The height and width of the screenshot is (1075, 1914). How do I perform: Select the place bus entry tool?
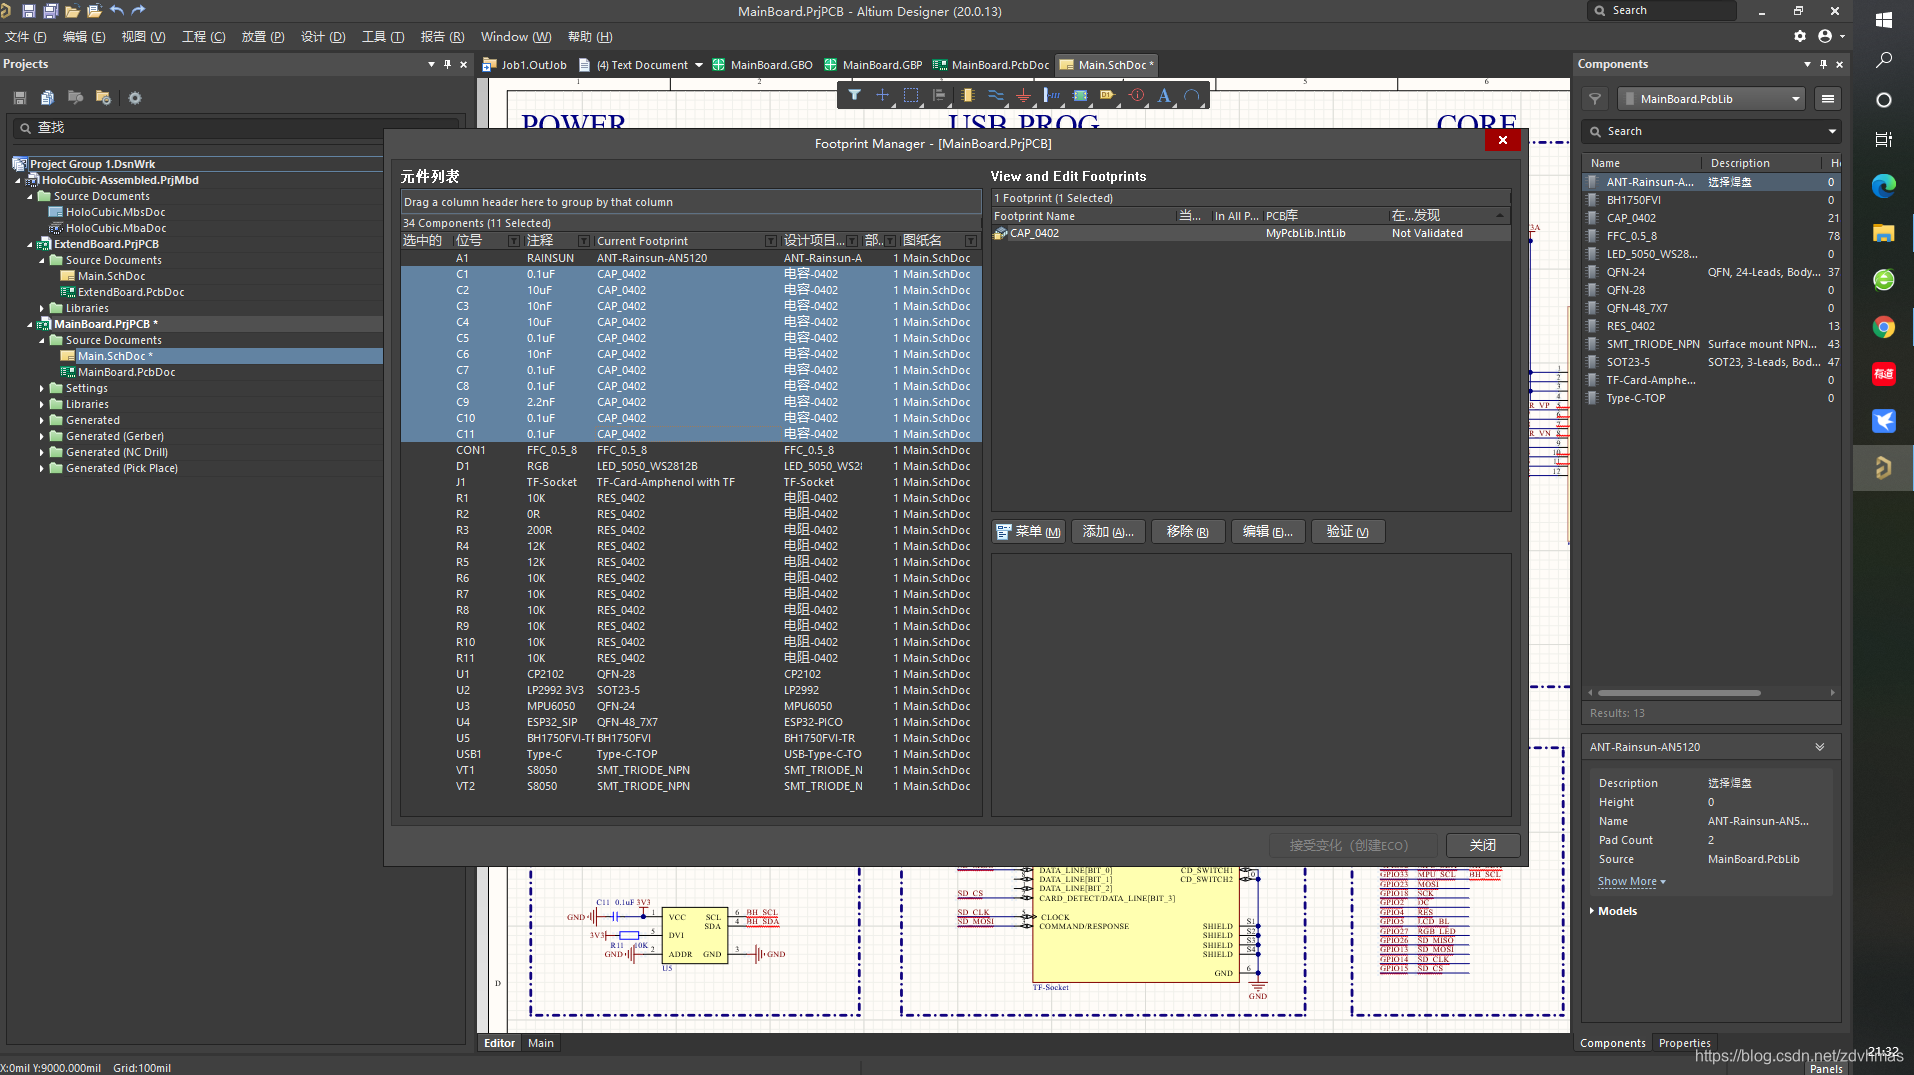click(1051, 96)
